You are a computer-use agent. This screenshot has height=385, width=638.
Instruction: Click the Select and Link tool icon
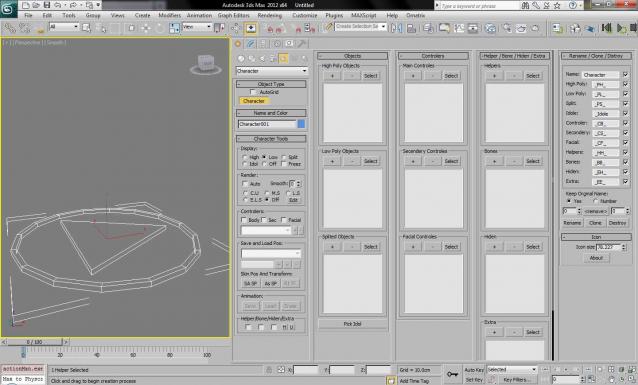9,28
